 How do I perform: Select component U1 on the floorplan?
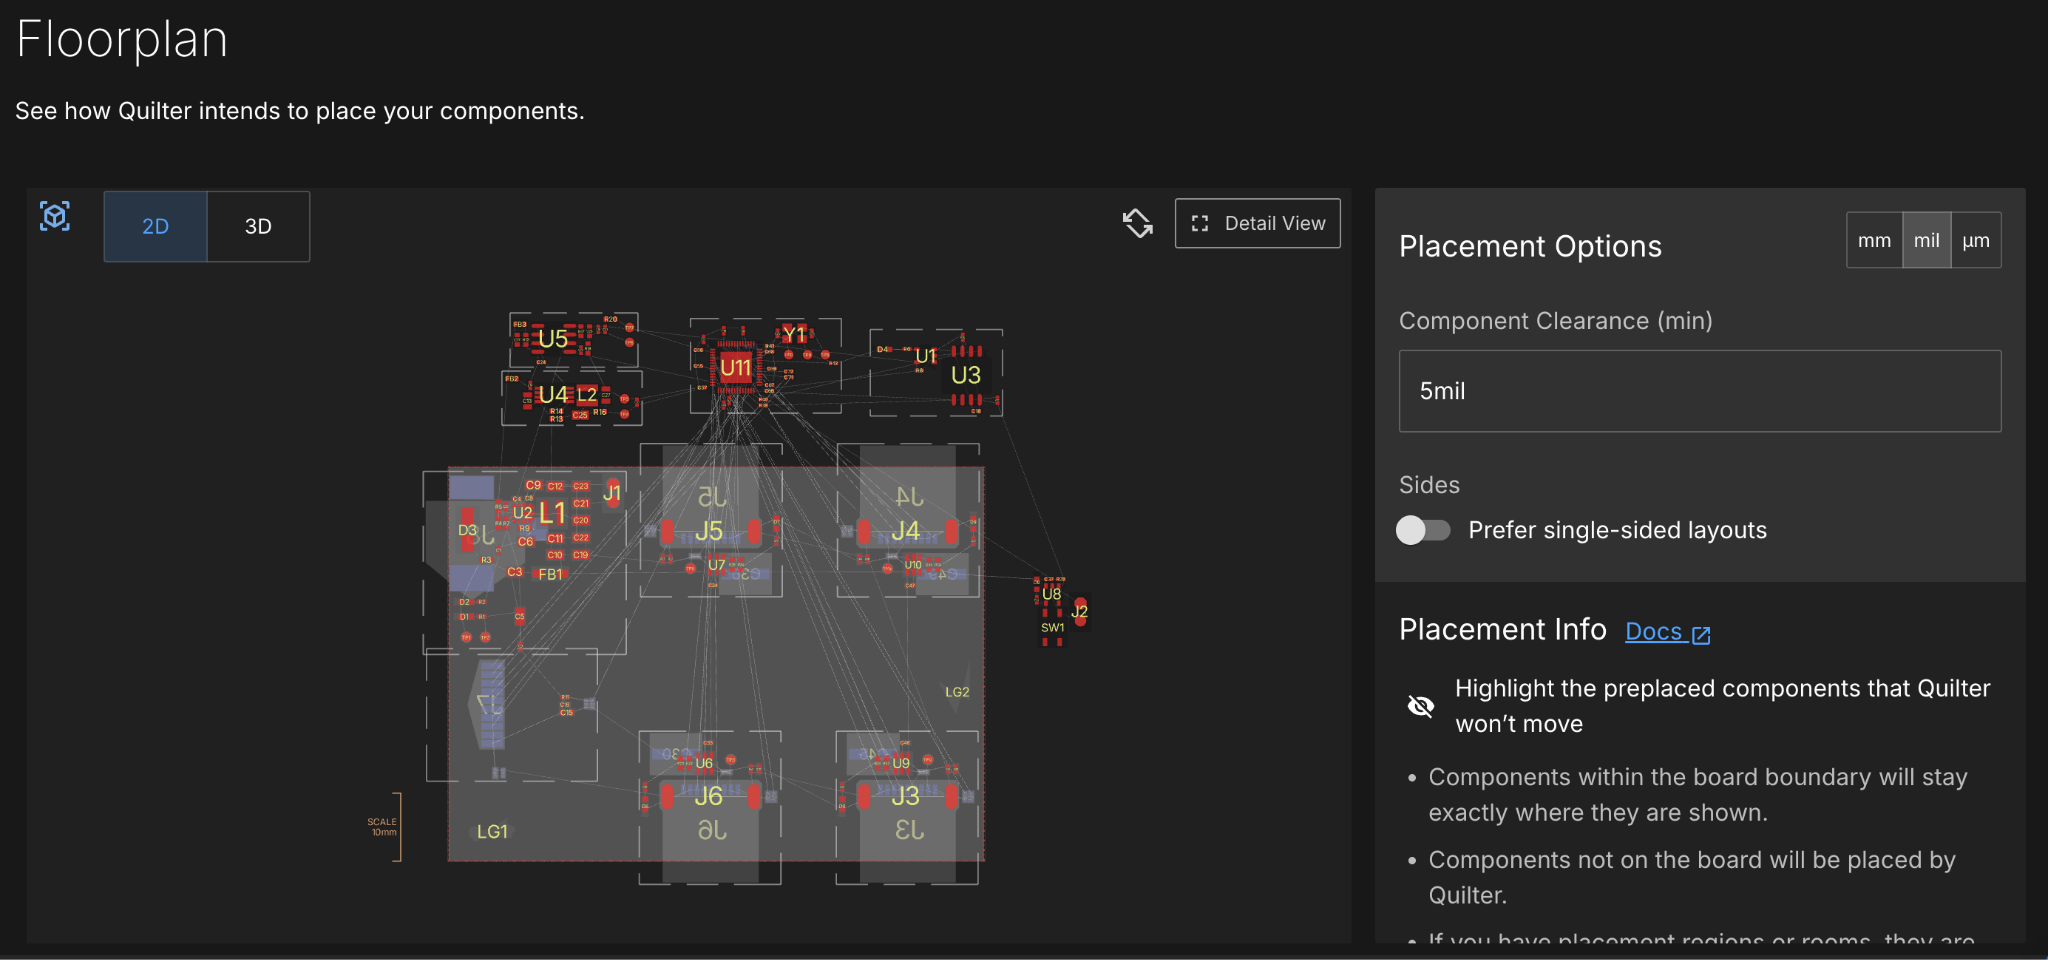tap(925, 356)
